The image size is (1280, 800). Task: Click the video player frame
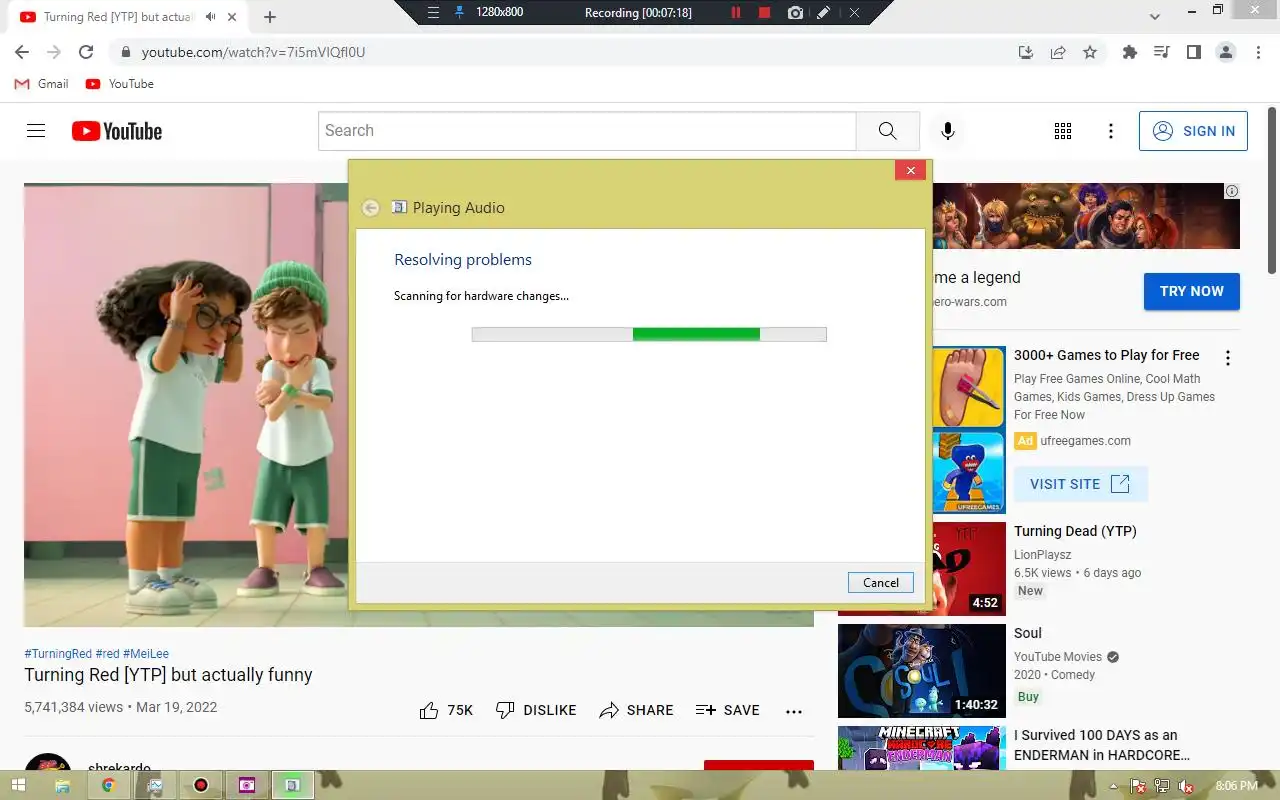pyautogui.click(x=186, y=405)
